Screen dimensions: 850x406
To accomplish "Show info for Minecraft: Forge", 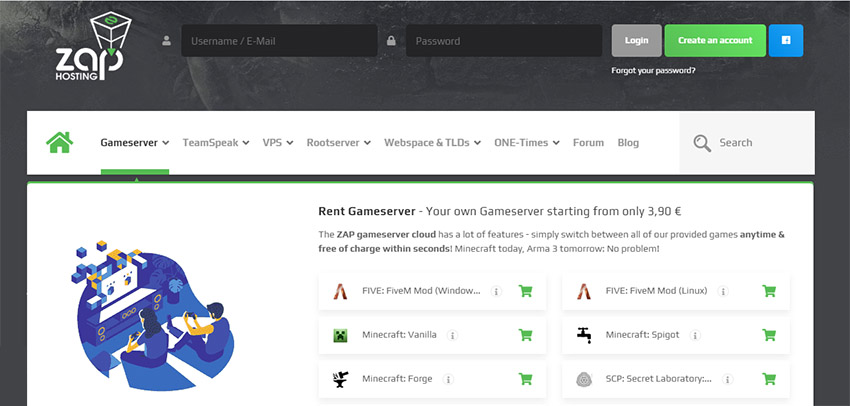I will click(448, 379).
